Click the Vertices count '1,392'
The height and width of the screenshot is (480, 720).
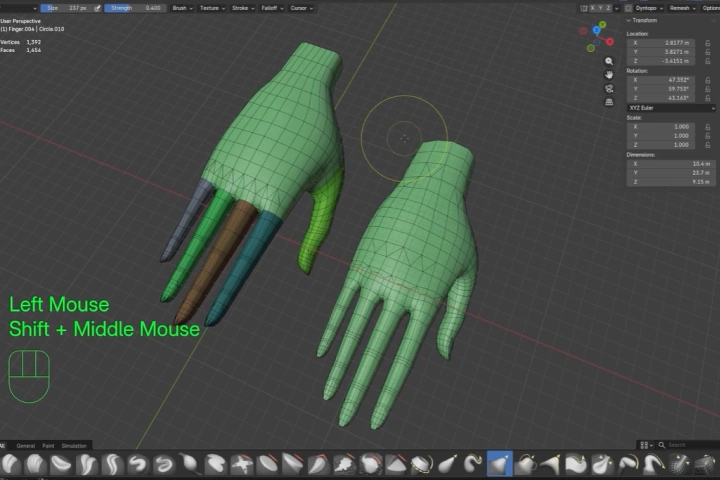(34, 42)
